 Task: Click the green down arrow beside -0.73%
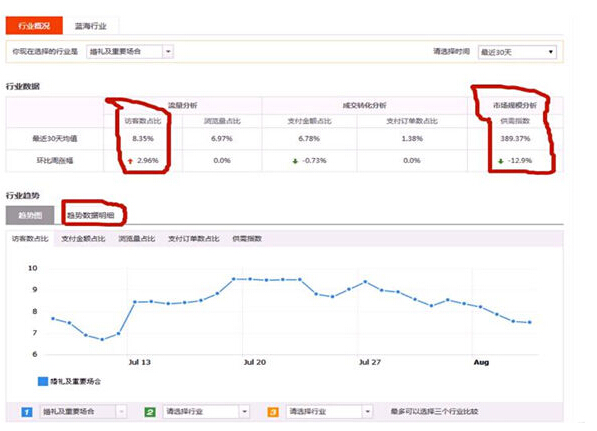[x=295, y=161]
